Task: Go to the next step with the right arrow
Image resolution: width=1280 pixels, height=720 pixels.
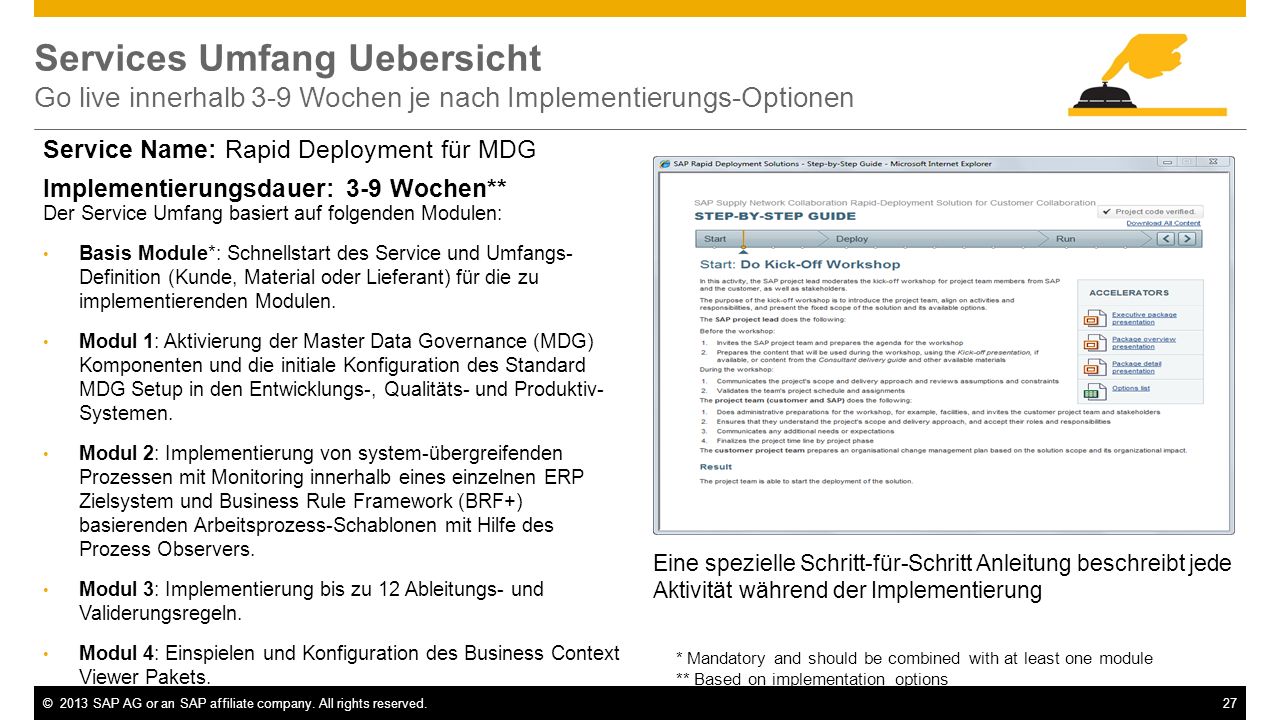Action: click(1187, 239)
